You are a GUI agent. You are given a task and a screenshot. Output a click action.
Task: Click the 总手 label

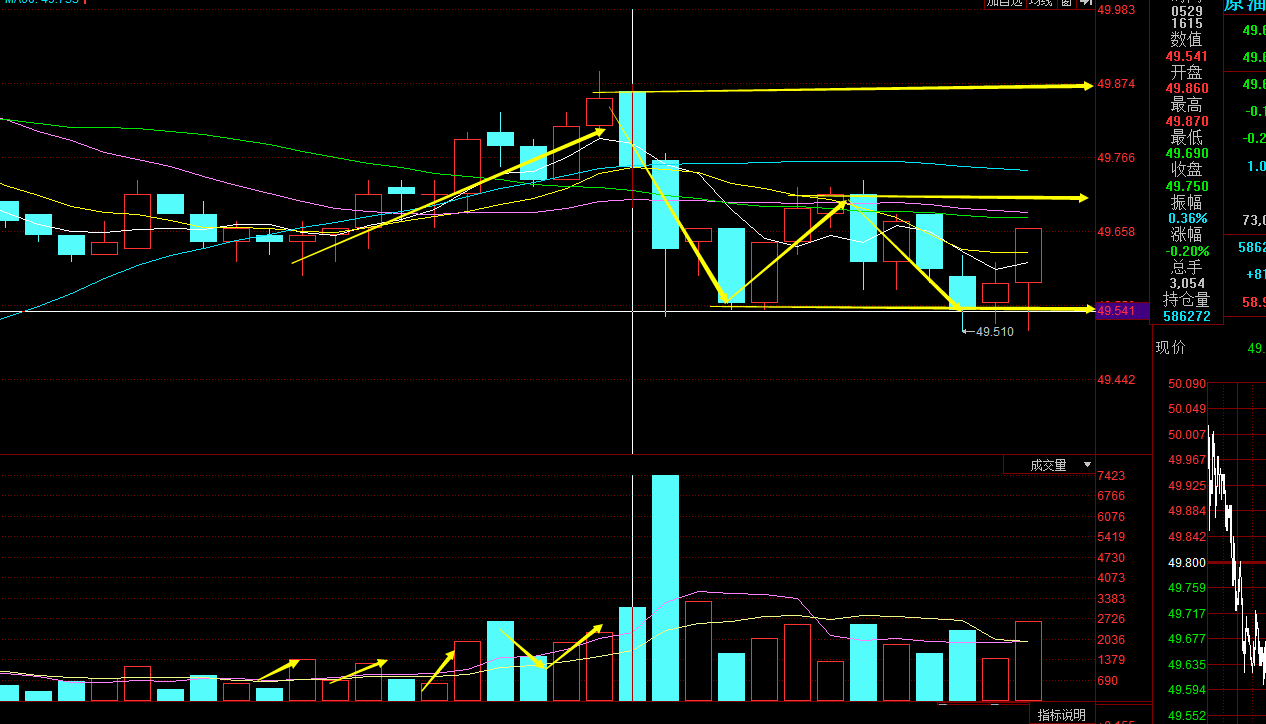[1187, 267]
